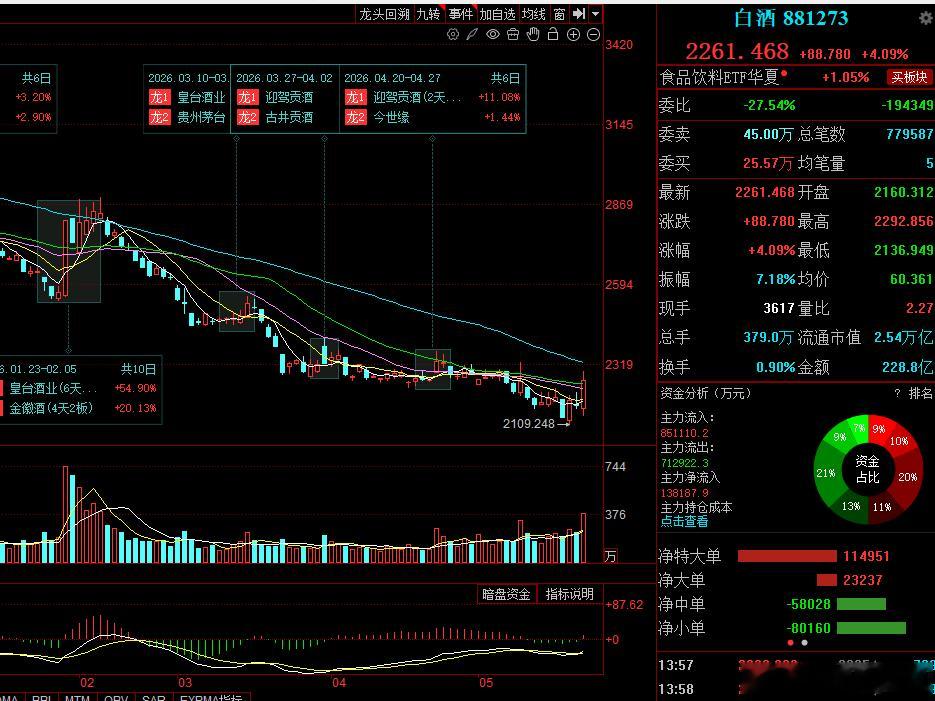The image size is (935, 701).
Task: Click 龙2 古井贡酒 entry
Action: pos(275,117)
